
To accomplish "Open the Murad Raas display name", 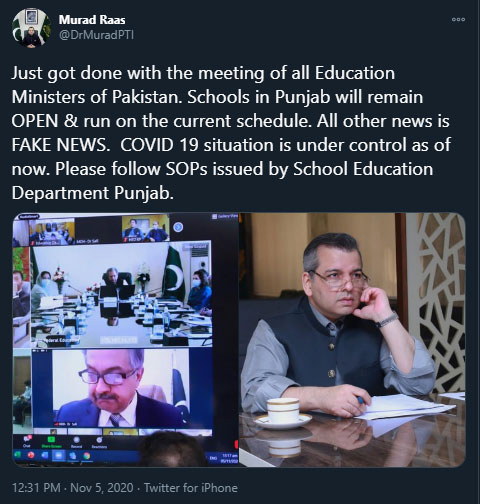I will click(92, 20).
